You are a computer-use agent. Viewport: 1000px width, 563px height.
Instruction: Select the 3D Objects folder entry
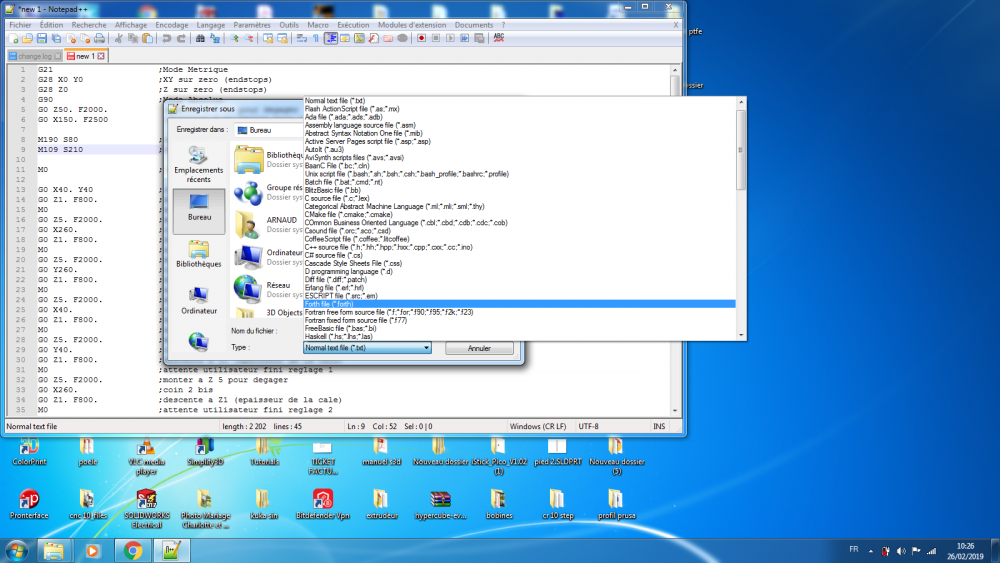[x=268, y=312]
